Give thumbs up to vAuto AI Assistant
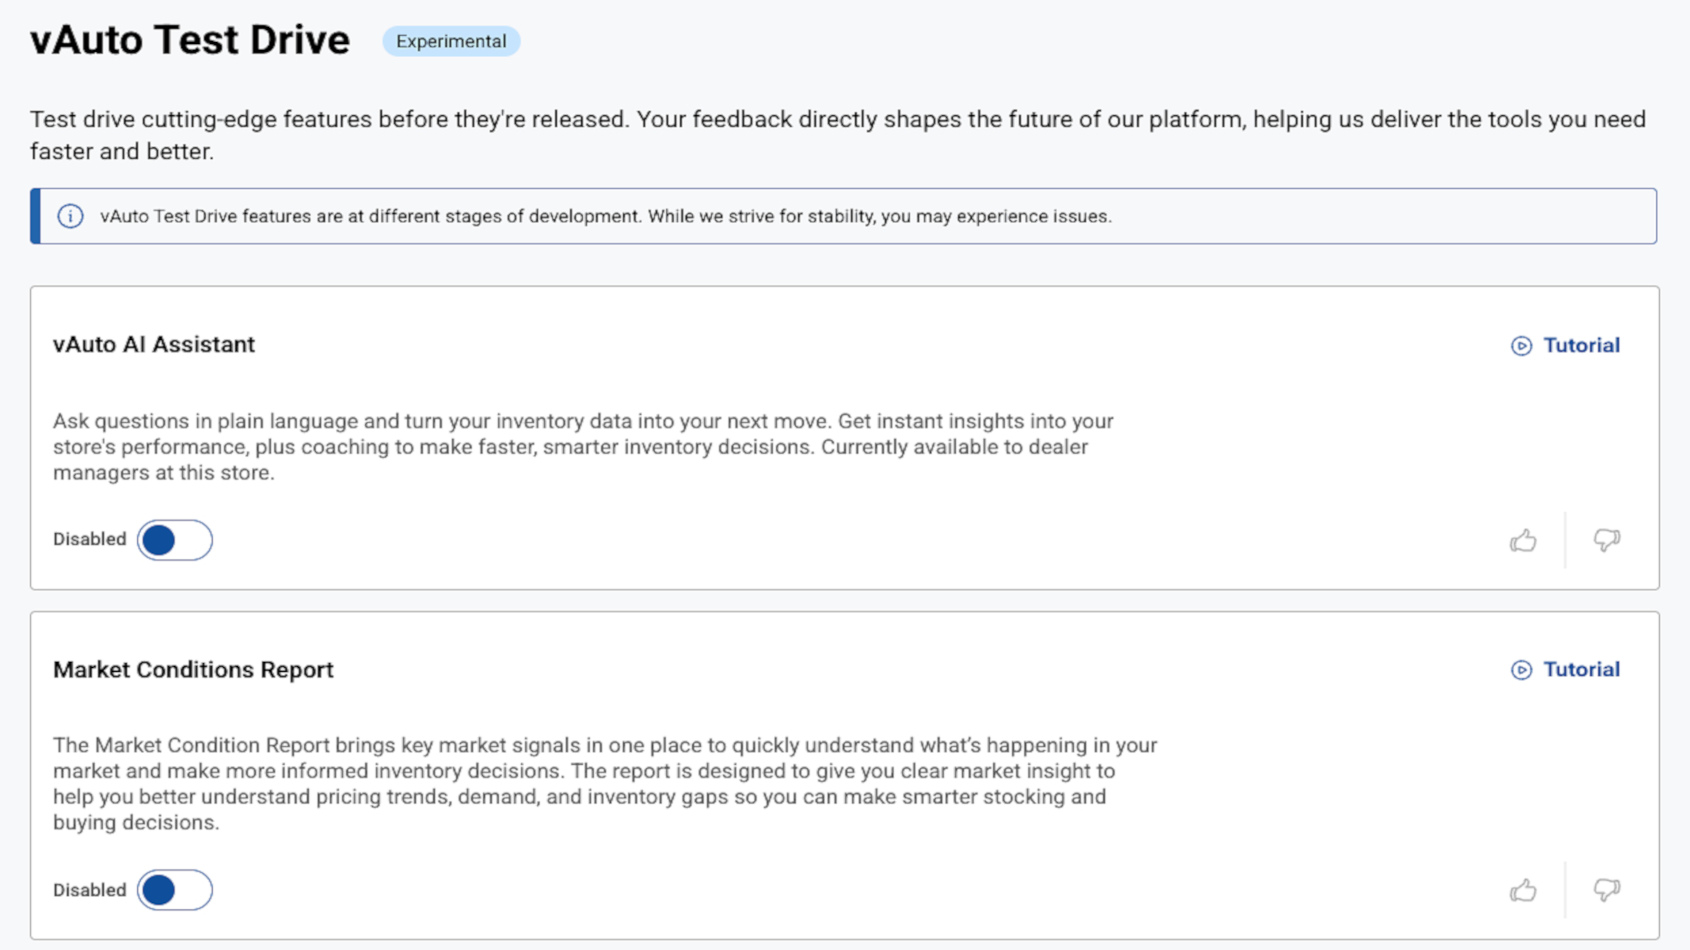Viewport: 1690px width, 950px height. click(1523, 540)
